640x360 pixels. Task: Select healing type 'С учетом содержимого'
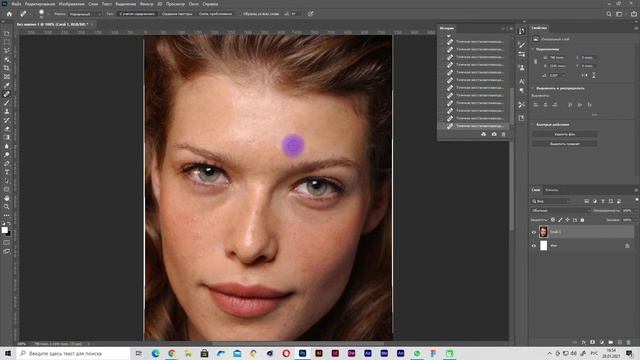137,14
